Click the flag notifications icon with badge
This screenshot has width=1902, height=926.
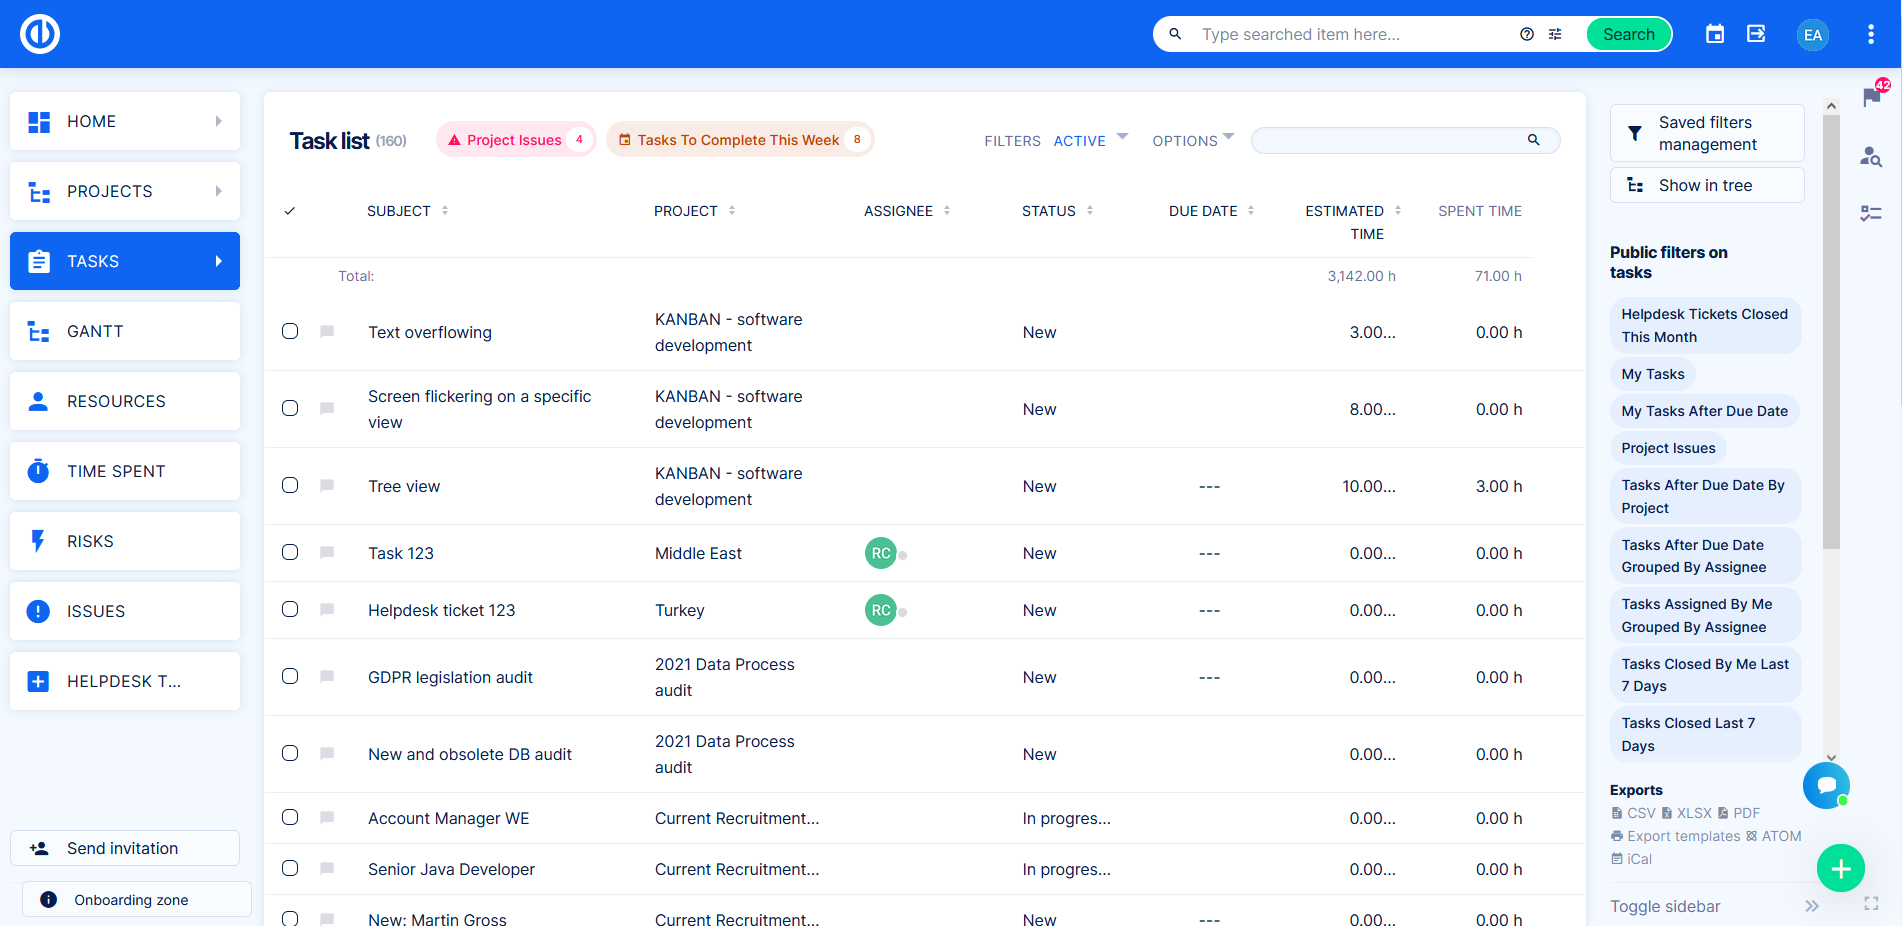(1871, 97)
